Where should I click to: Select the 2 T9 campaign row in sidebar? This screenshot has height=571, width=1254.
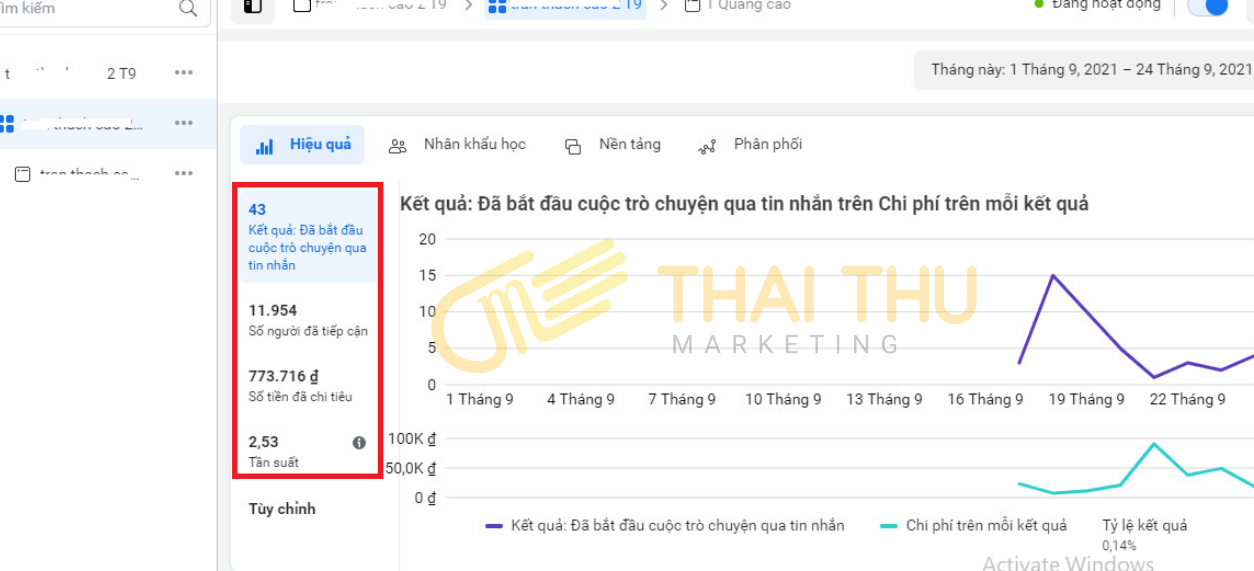pyautogui.click(x=108, y=73)
